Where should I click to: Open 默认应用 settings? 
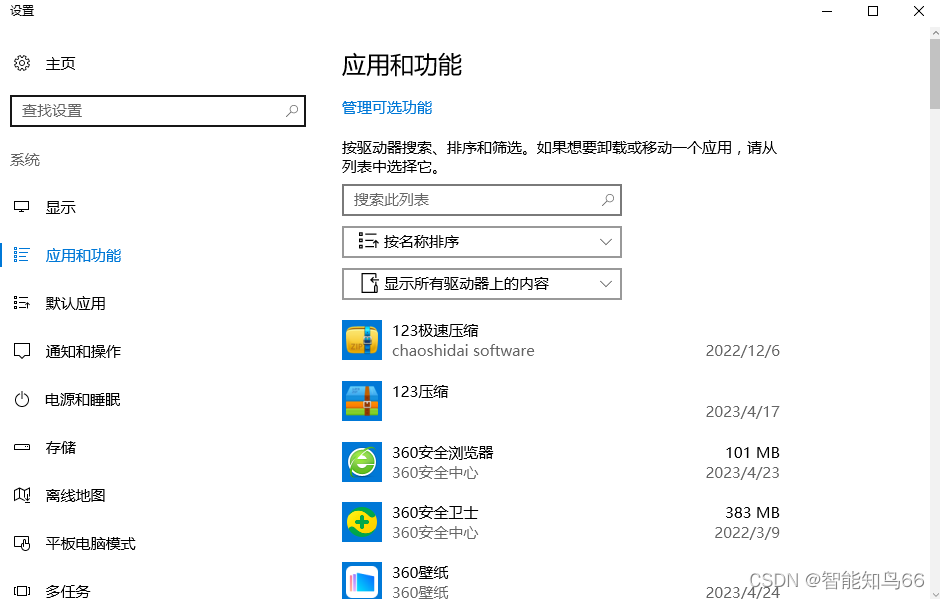tap(76, 303)
